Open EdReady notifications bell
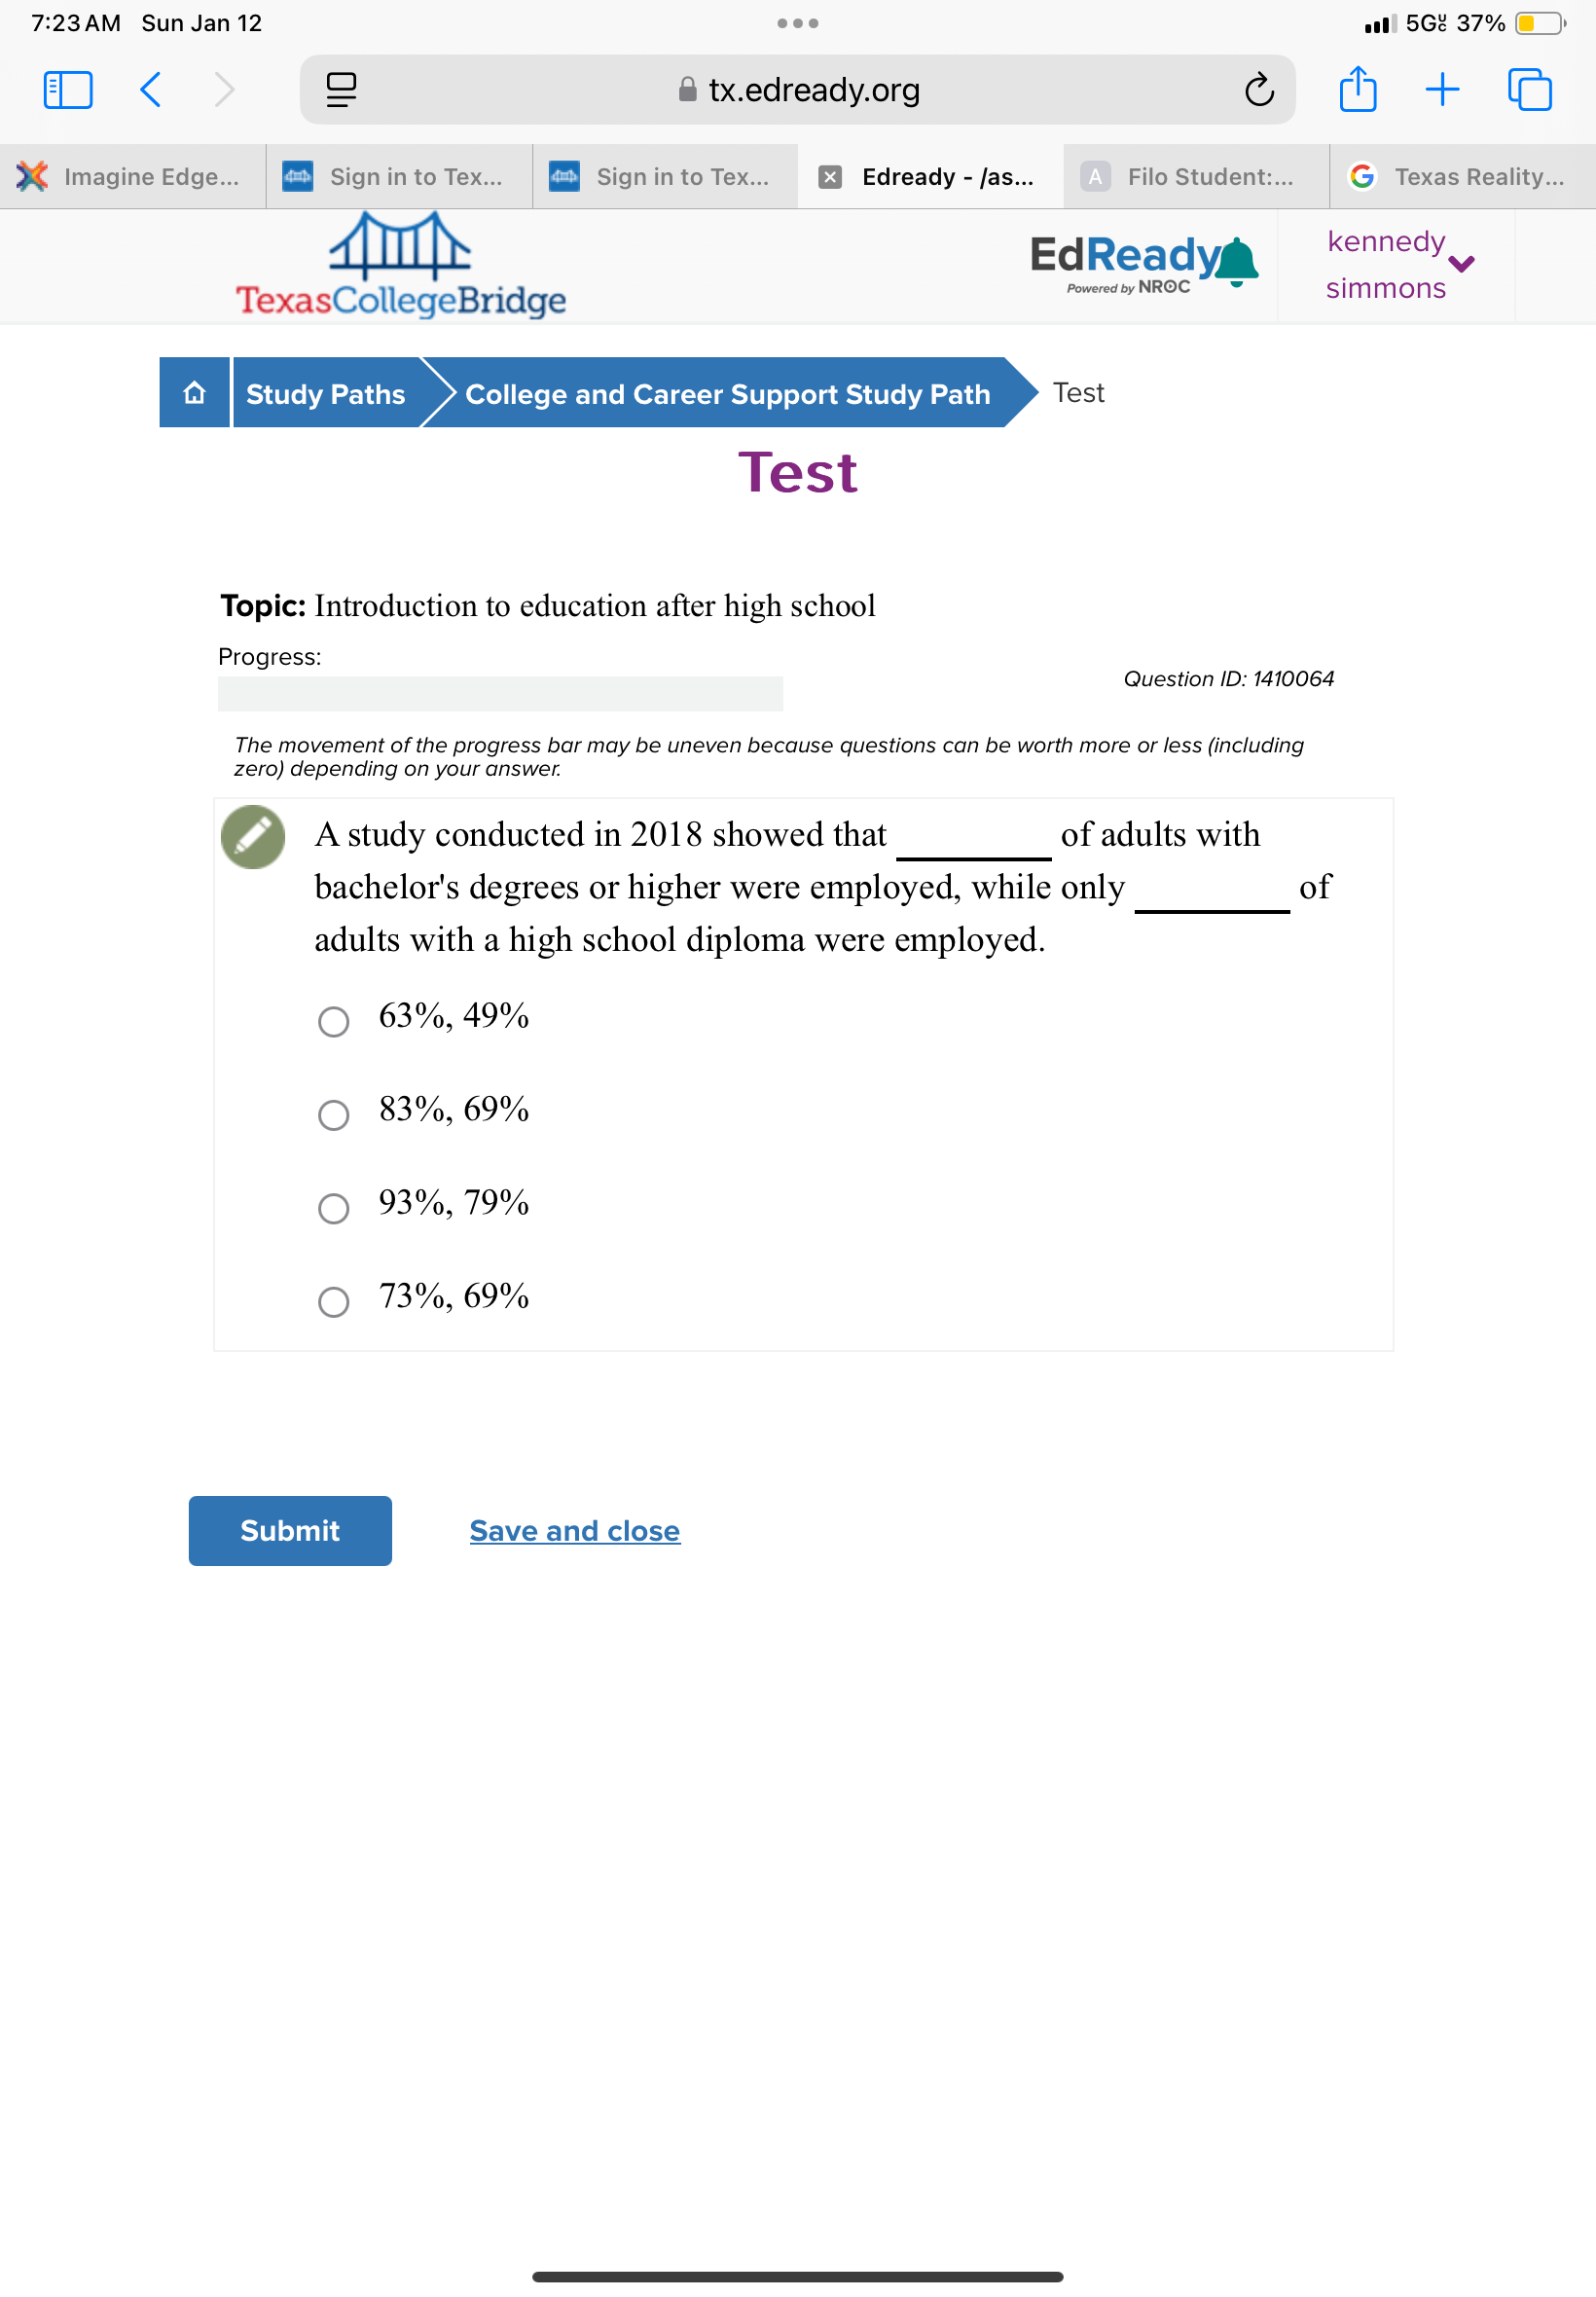1596x2297 pixels. (1237, 263)
